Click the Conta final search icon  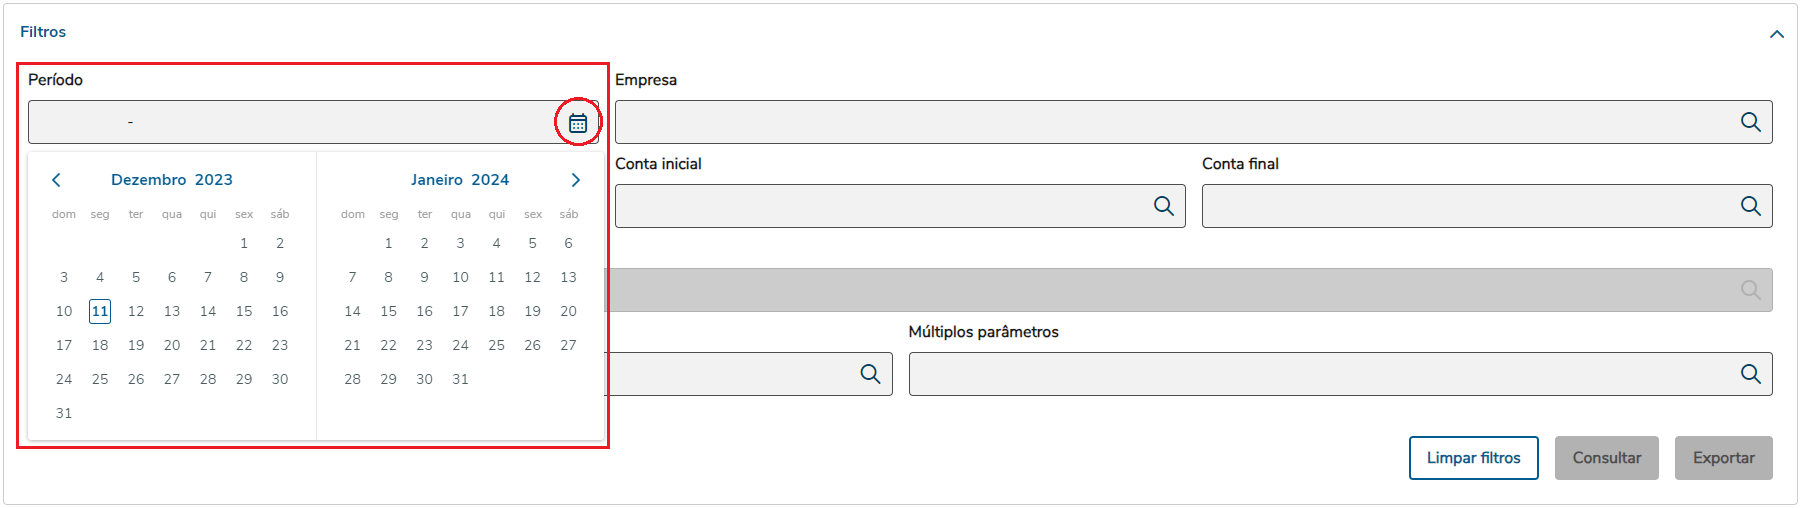point(1750,206)
